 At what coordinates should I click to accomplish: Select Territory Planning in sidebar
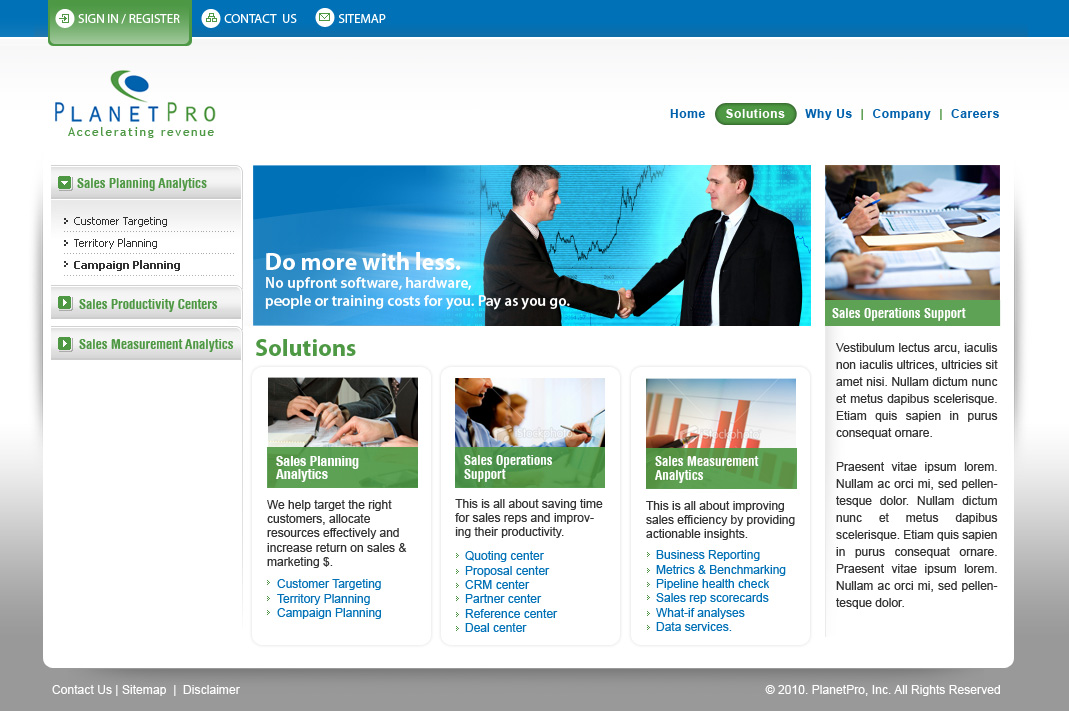[115, 243]
